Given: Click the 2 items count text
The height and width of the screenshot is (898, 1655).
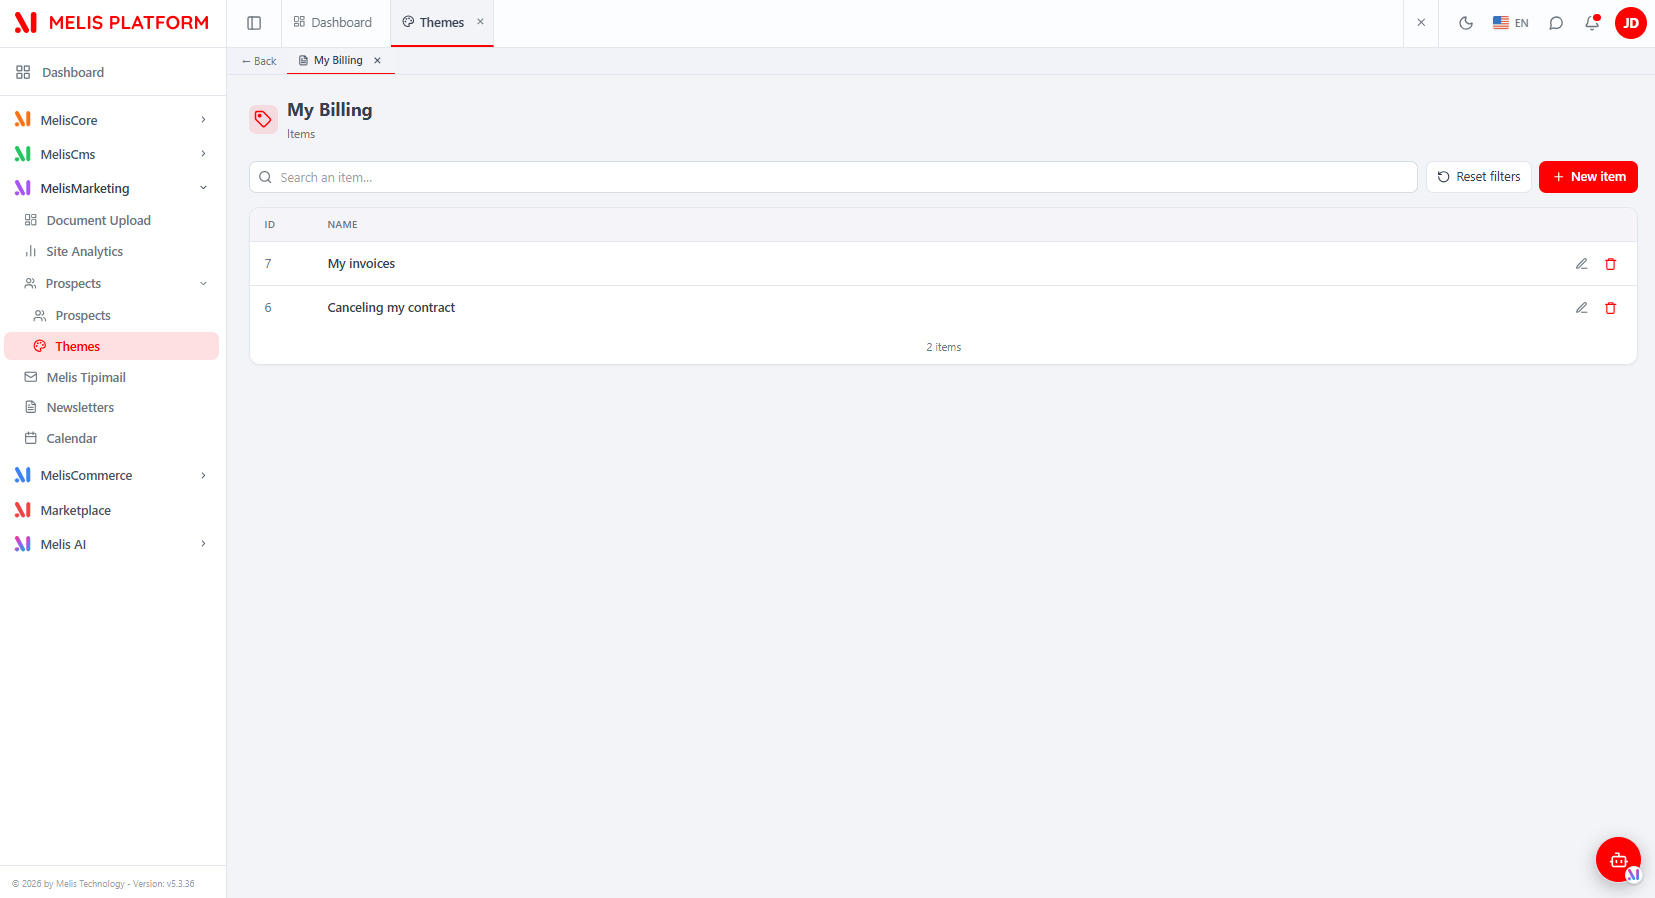Looking at the screenshot, I should [x=944, y=347].
